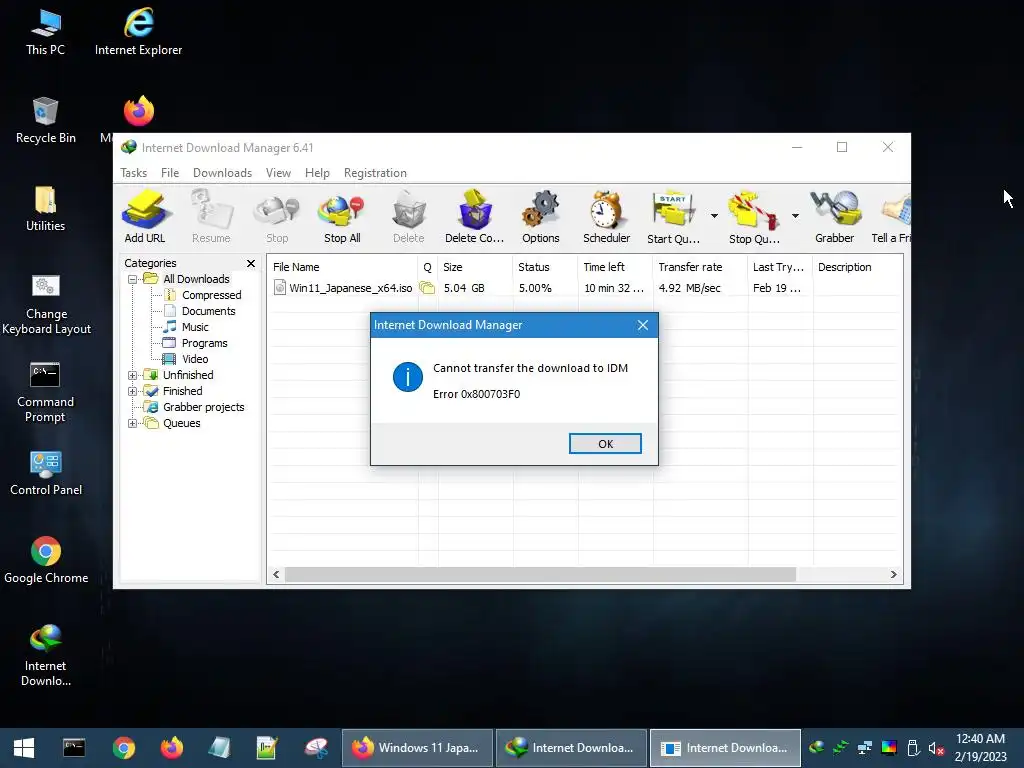Sort by File Name column header
The image size is (1024, 768).
344,267
